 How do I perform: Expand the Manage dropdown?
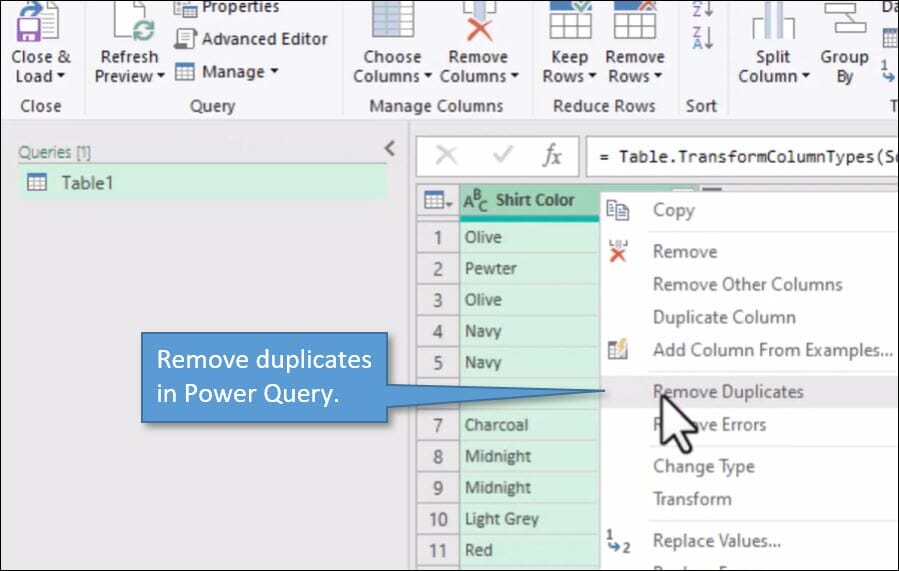point(228,72)
